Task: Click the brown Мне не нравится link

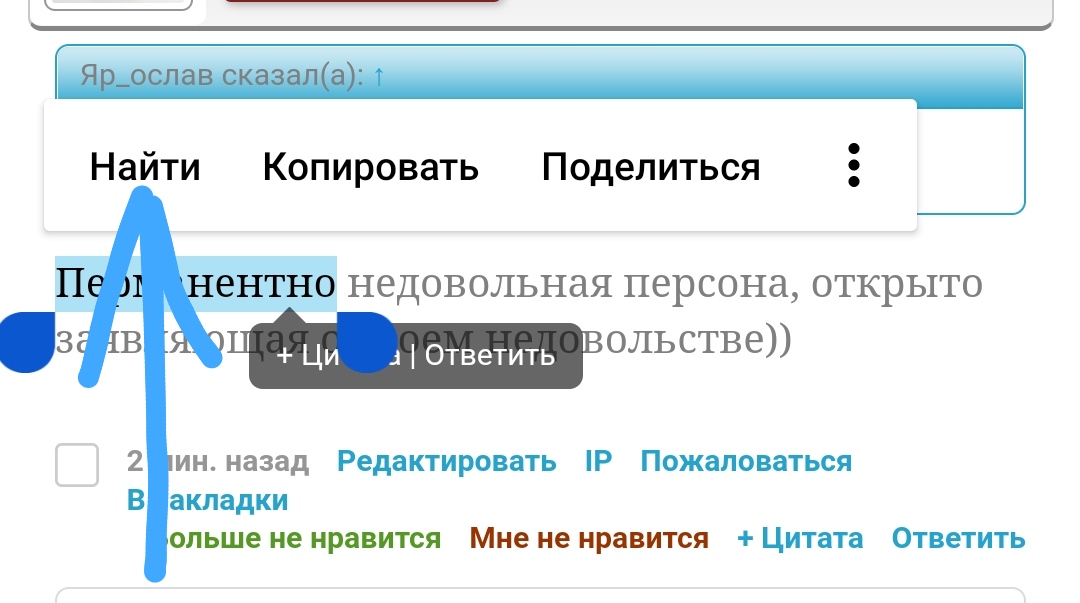Action: point(589,539)
